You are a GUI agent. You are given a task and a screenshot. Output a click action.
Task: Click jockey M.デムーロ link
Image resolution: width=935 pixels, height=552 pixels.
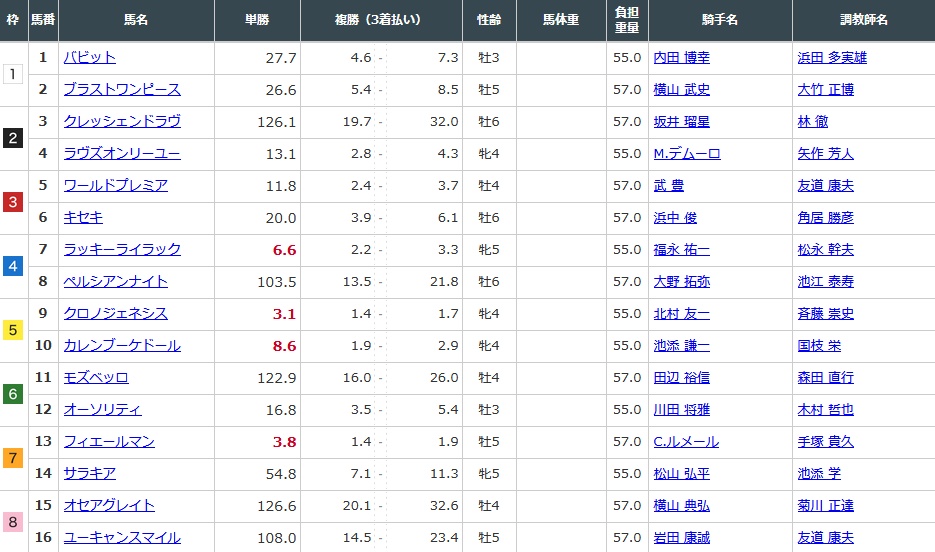(686, 154)
